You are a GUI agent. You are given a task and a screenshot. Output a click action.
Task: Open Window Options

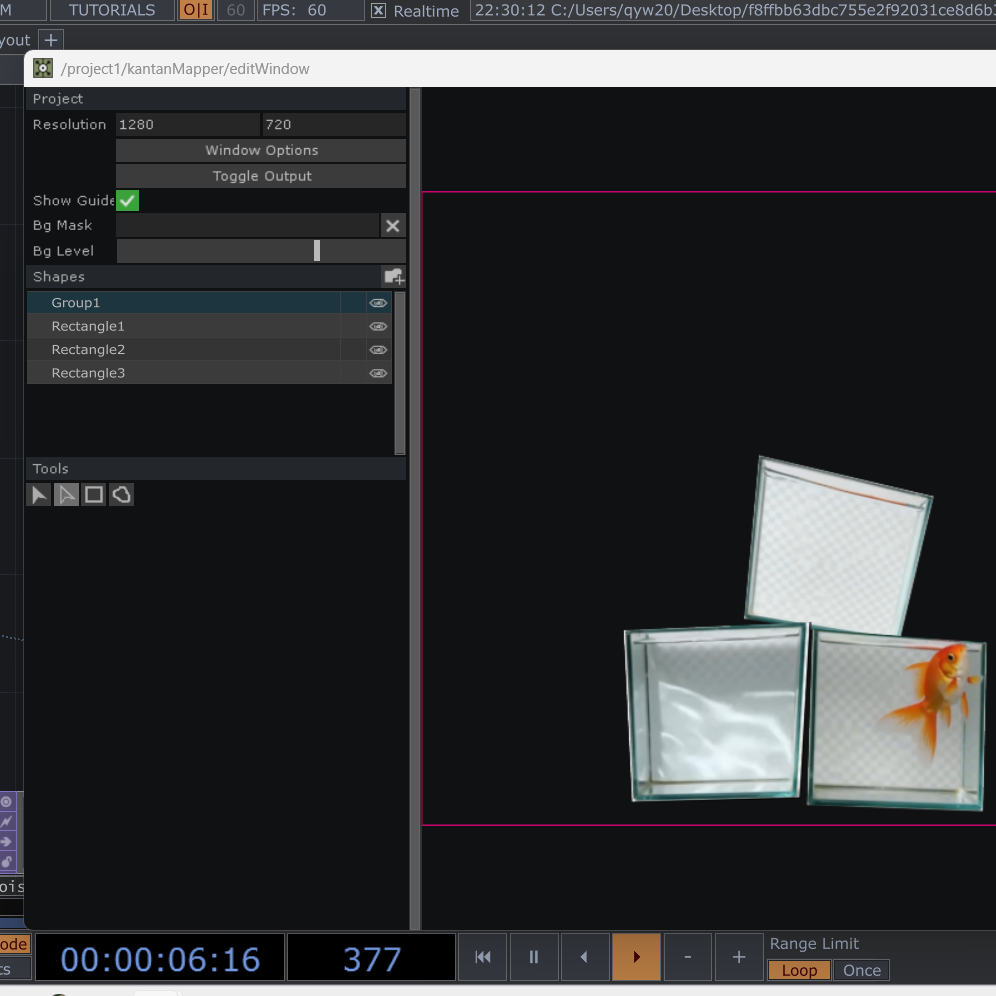261,150
